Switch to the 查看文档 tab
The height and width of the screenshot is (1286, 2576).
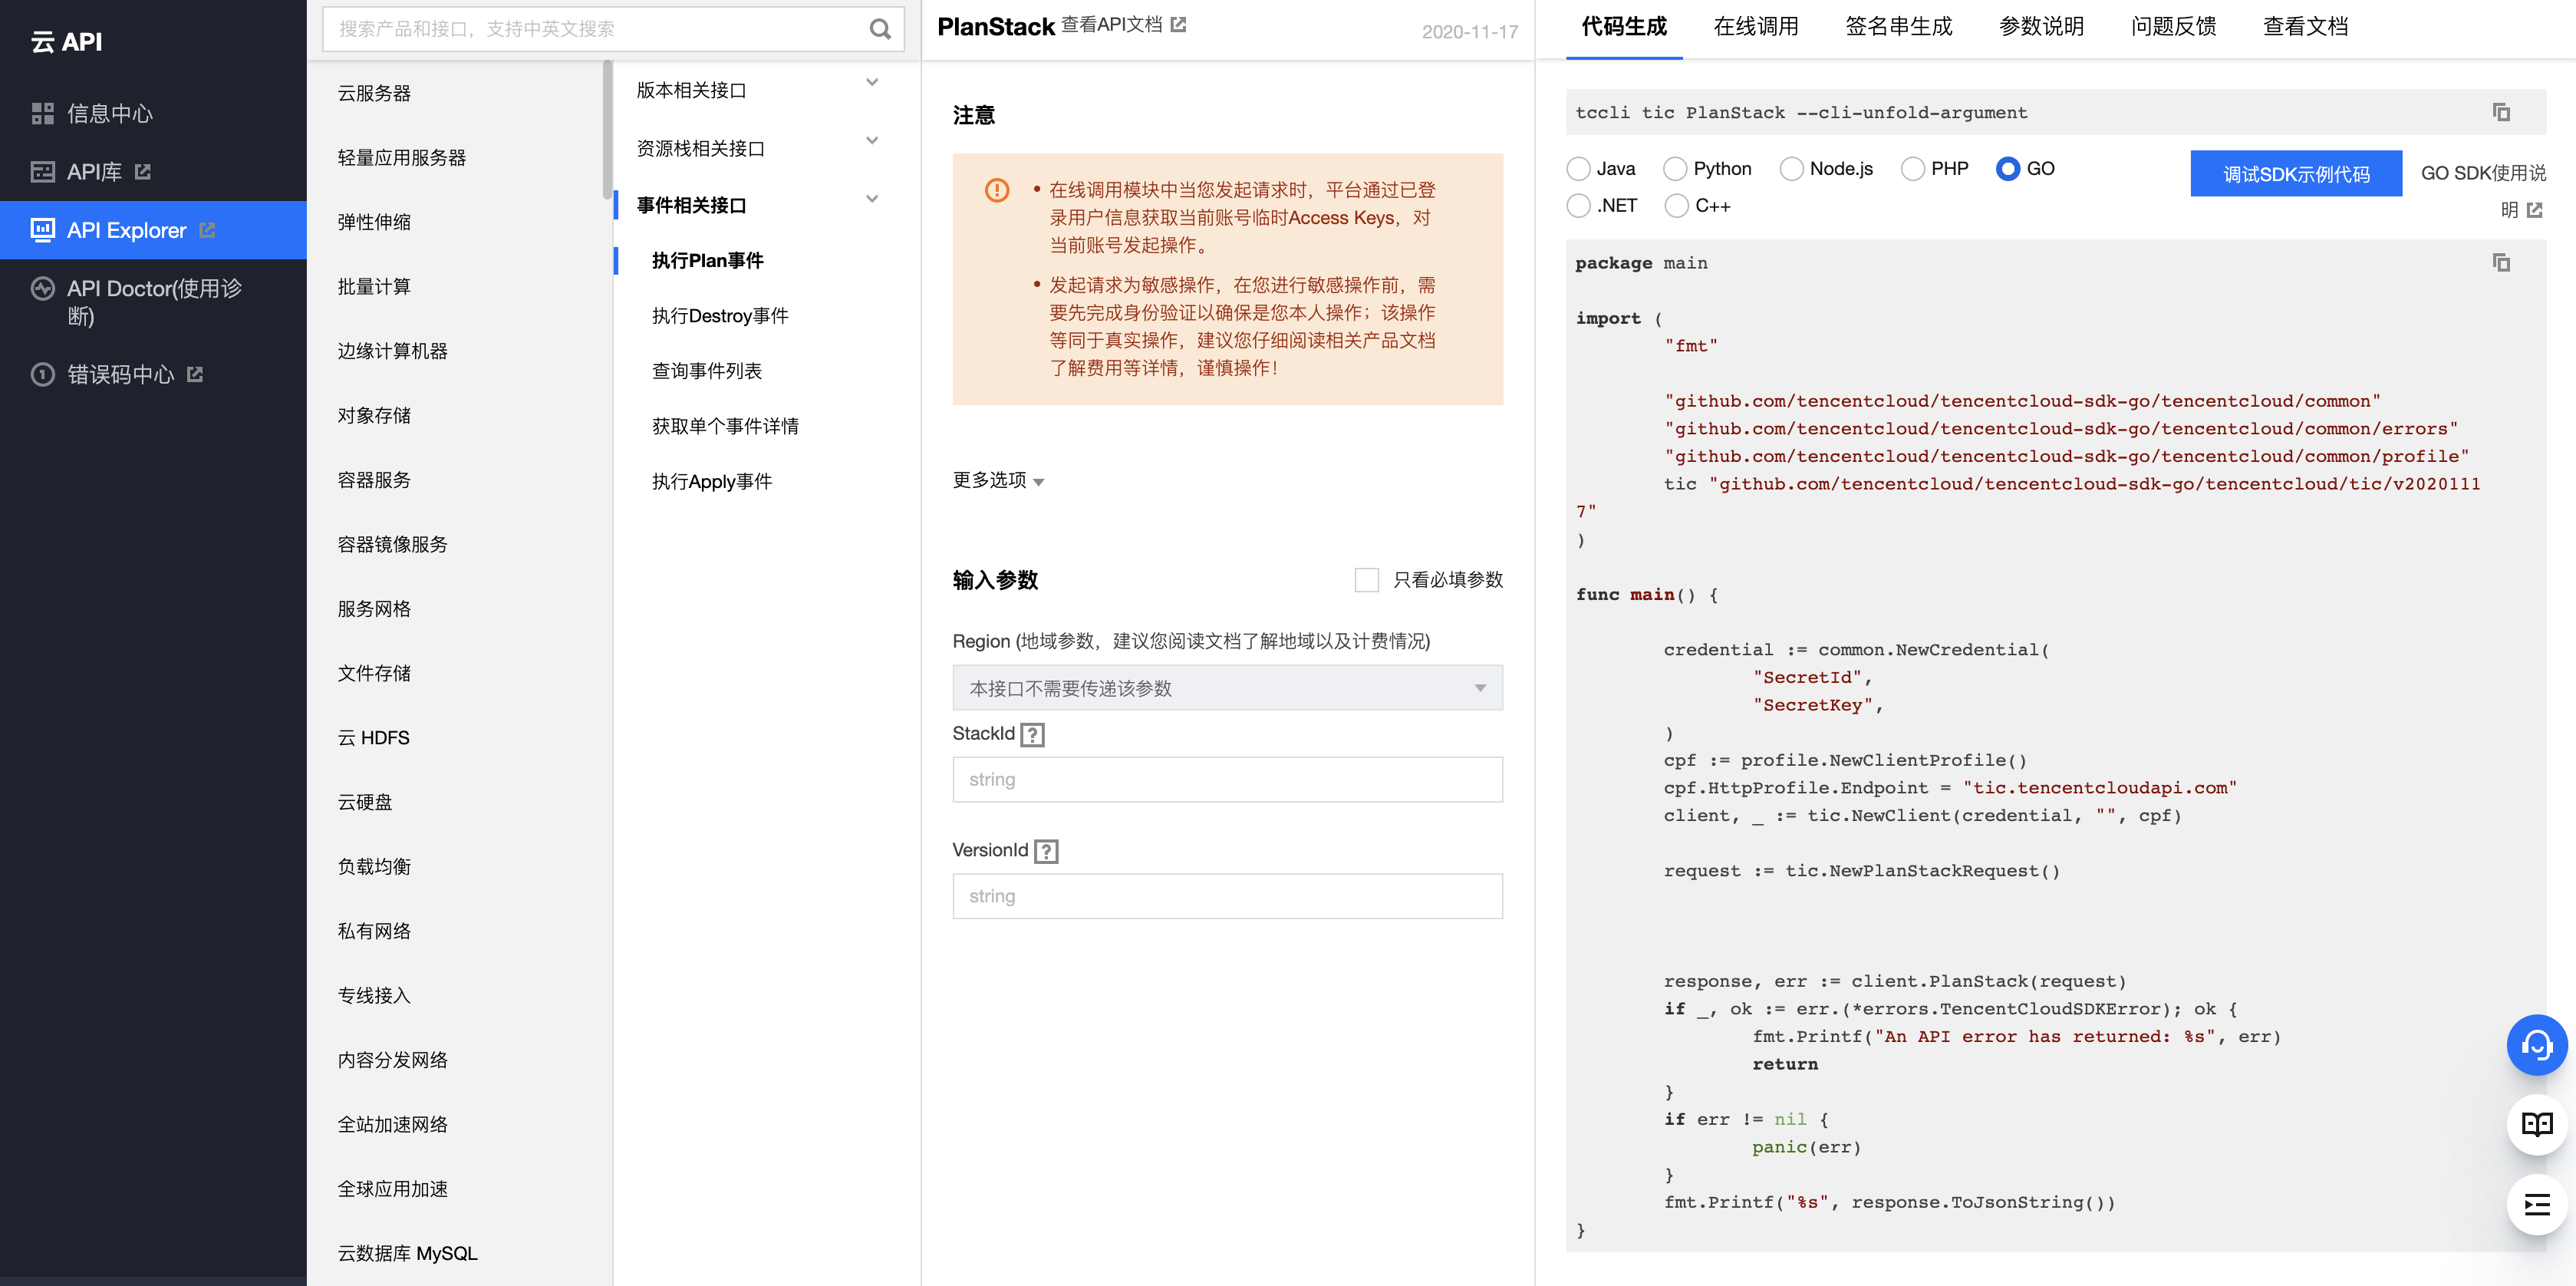[2305, 27]
